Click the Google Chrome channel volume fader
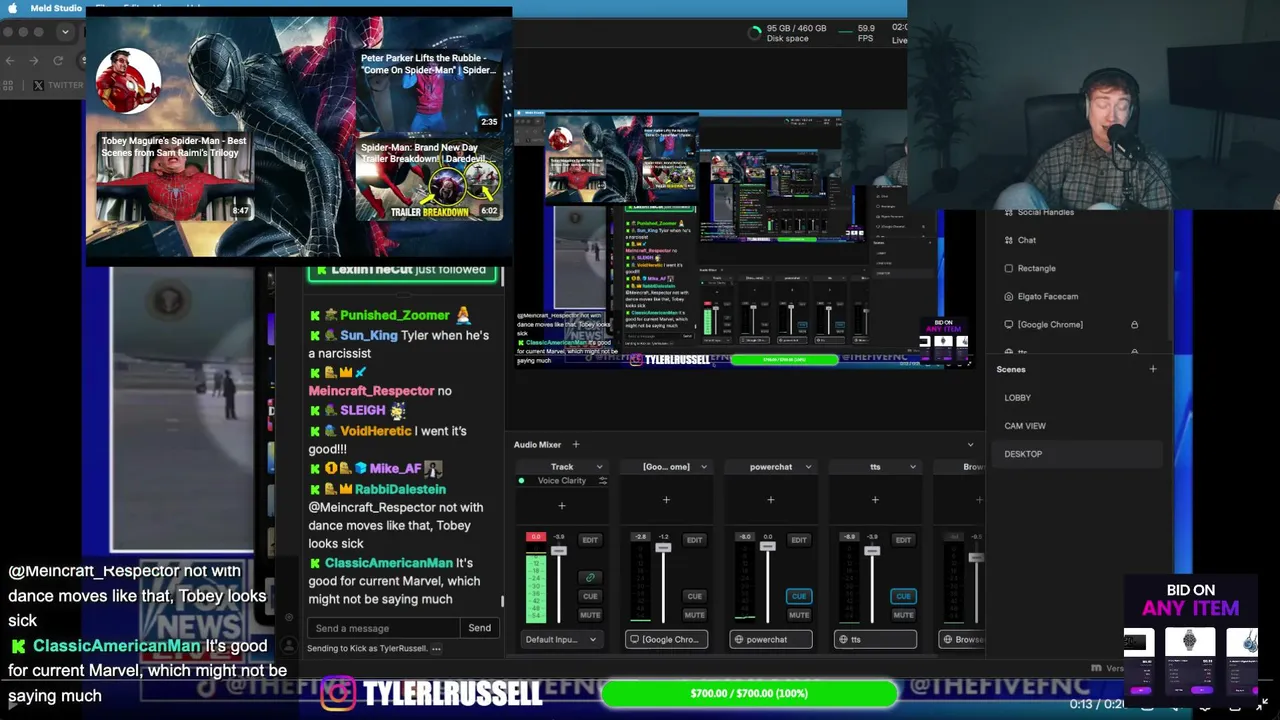Image resolution: width=1280 pixels, height=720 pixels. (x=662, y=549)
